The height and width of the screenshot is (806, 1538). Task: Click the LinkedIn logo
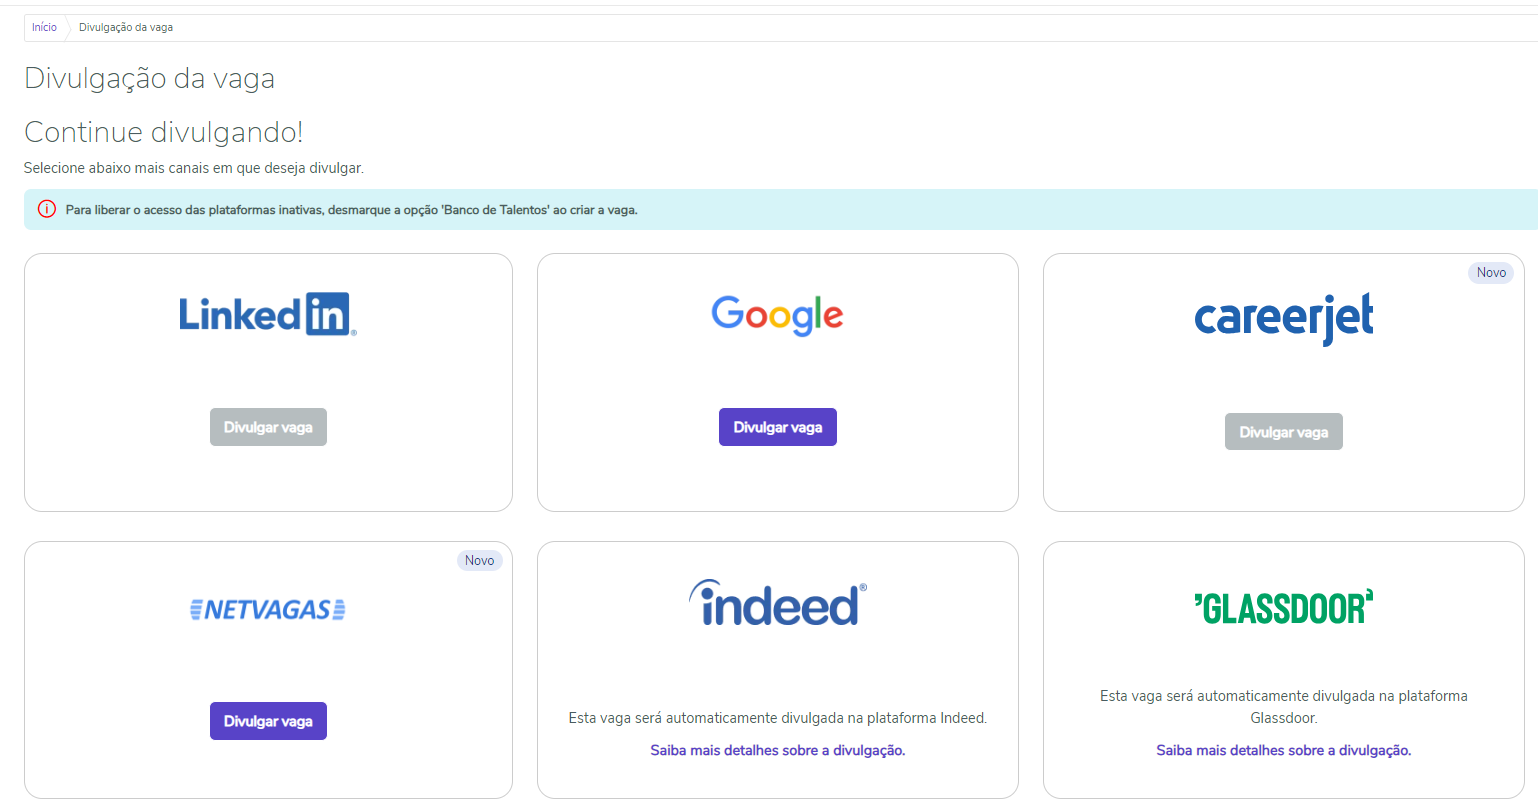pos(268,315)
